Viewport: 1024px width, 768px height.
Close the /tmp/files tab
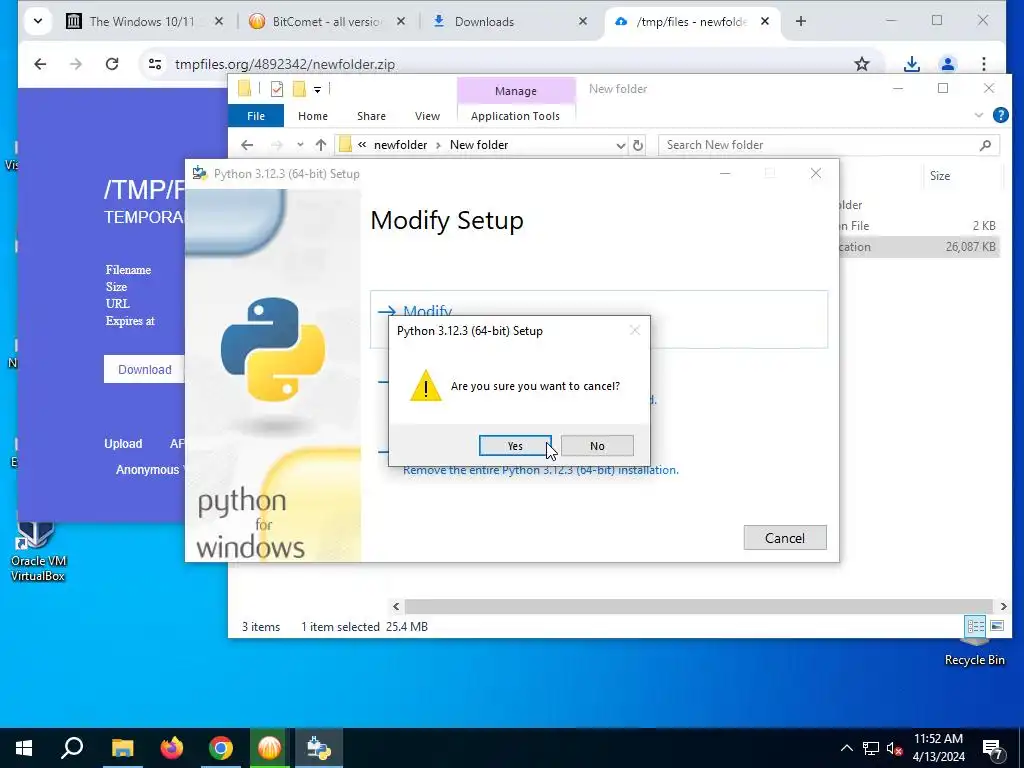[765, 22]
